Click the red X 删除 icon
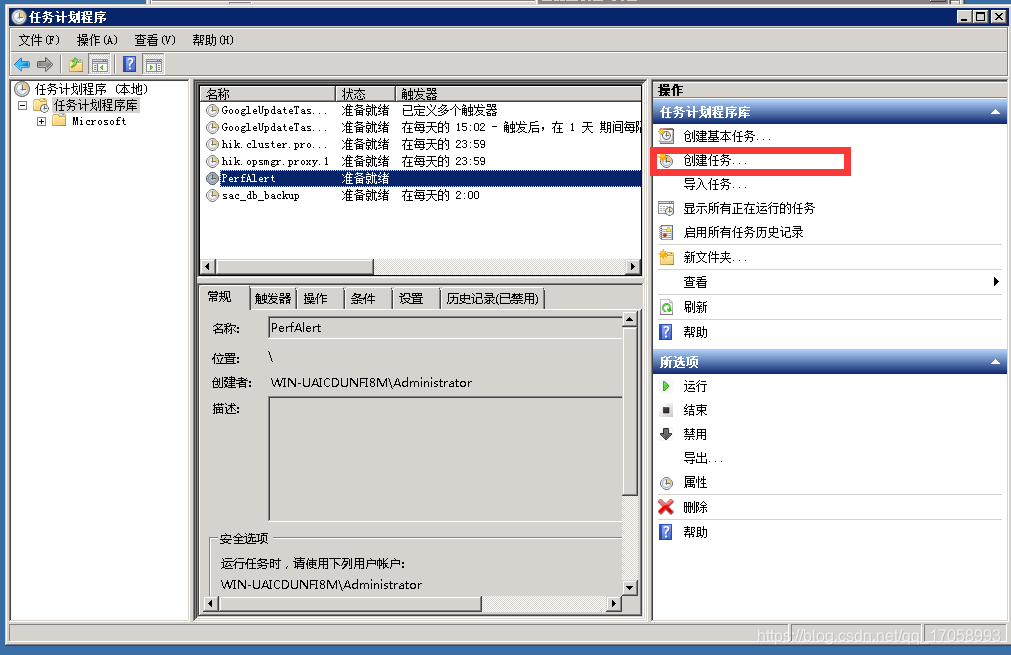This screenshot has width=1011, height=655. tap(666, 507)
